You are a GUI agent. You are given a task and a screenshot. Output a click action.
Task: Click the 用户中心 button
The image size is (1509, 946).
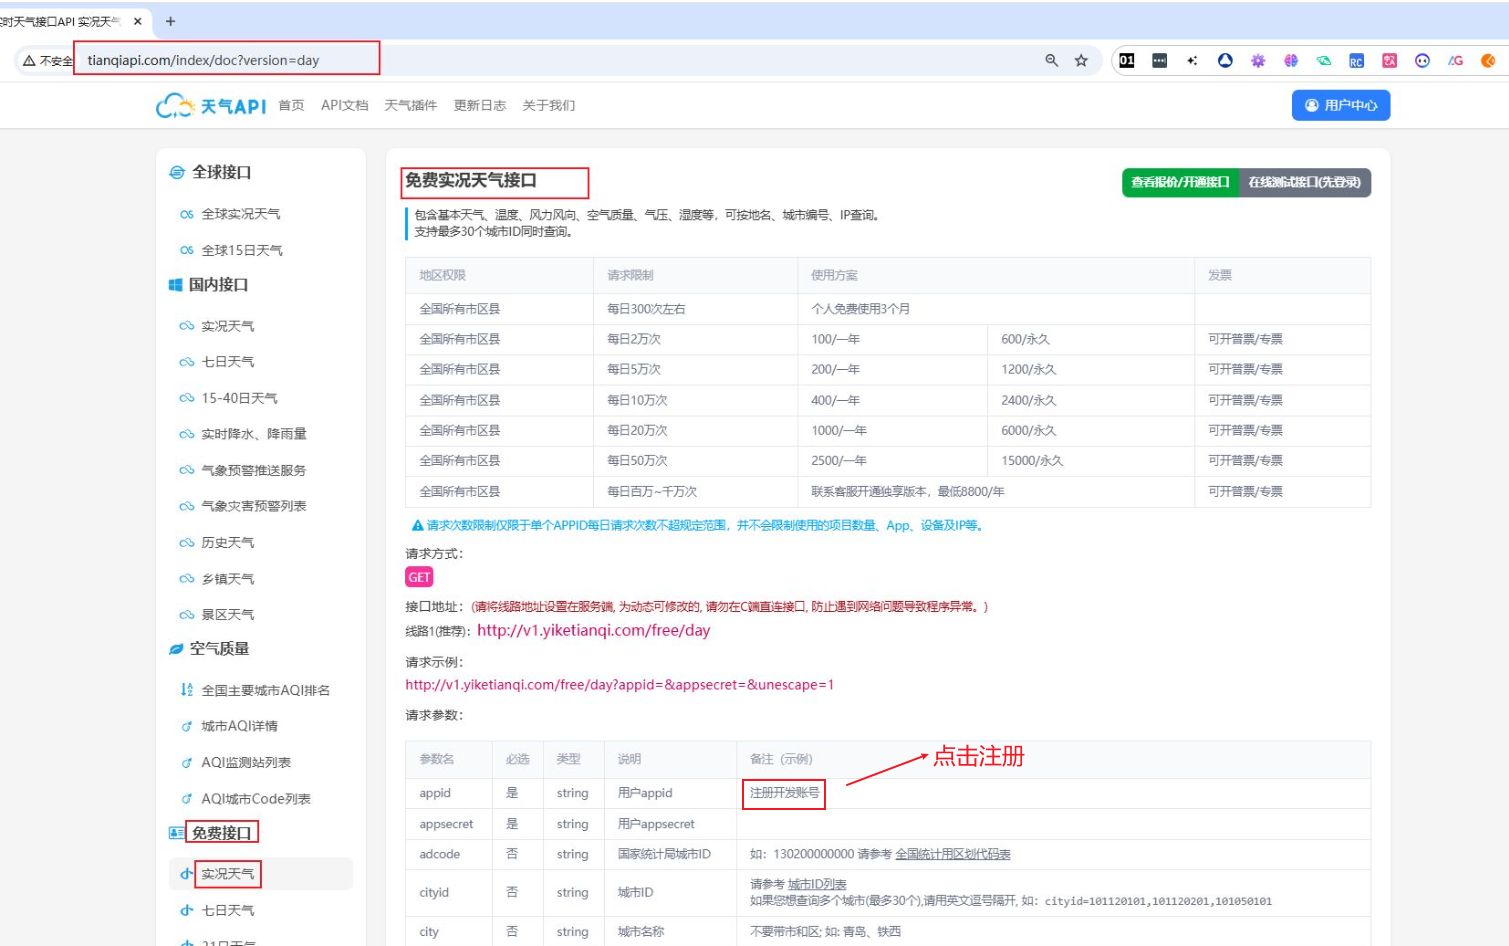[x=1340, y=105]
